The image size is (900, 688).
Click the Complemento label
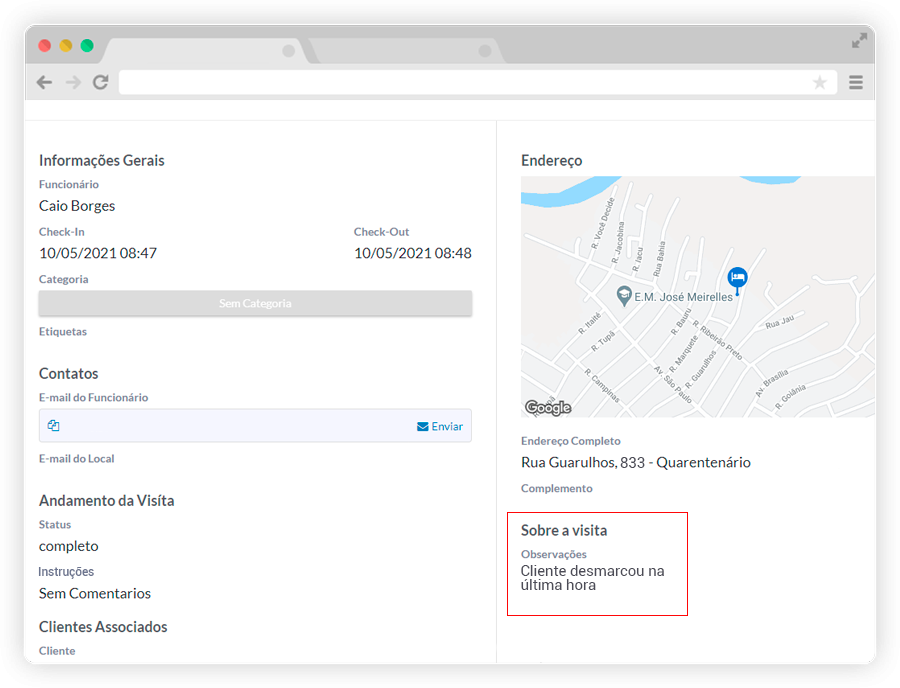point(557,488)
